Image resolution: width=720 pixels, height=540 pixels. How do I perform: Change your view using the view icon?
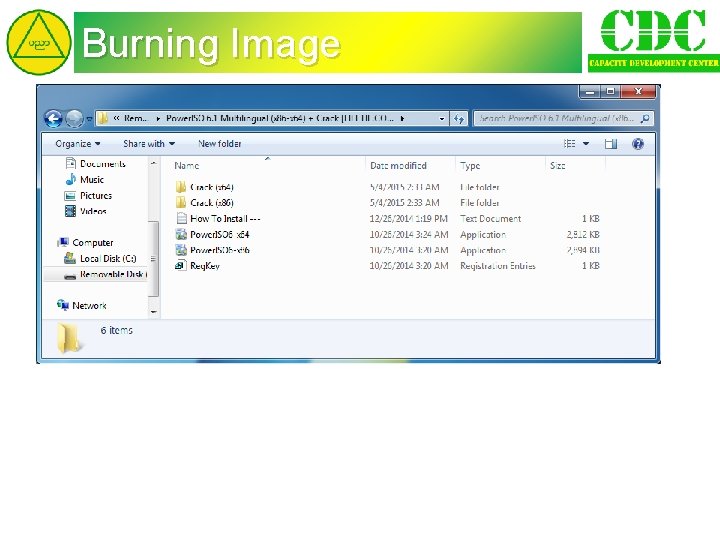coord(570,144)
